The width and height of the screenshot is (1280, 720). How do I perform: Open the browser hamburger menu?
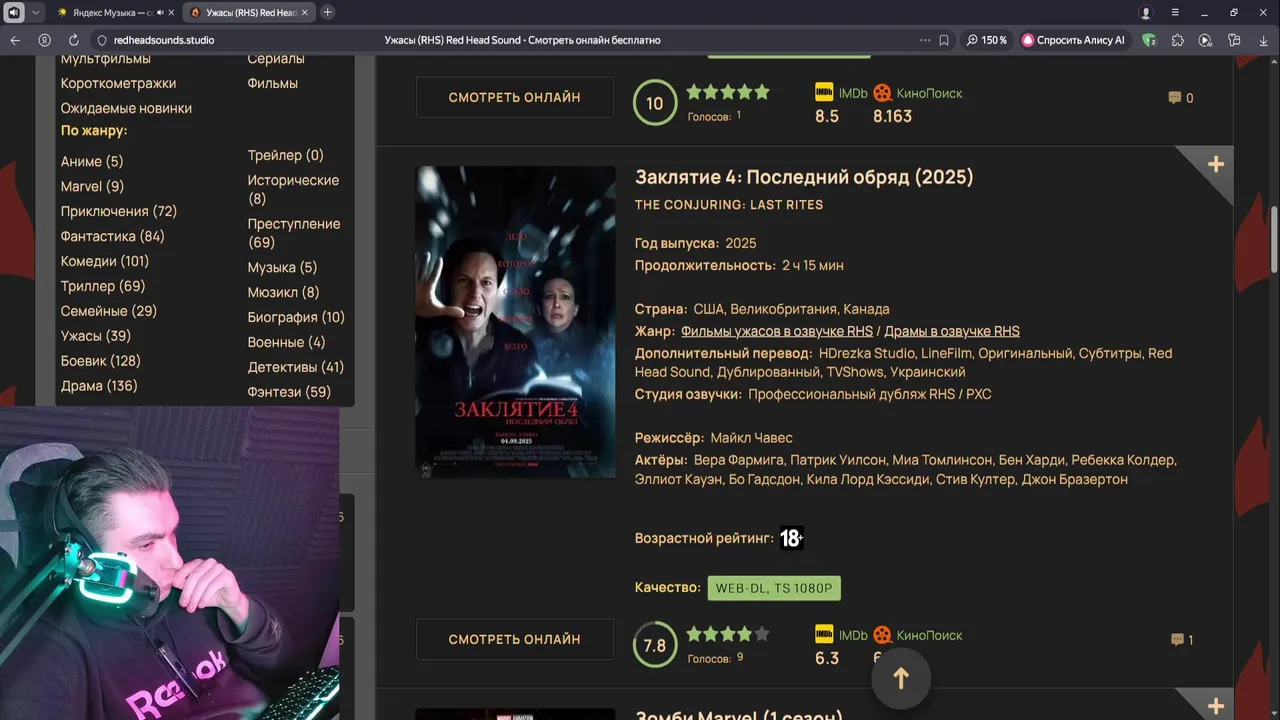pyautogui.click(x=1175, y=12)
